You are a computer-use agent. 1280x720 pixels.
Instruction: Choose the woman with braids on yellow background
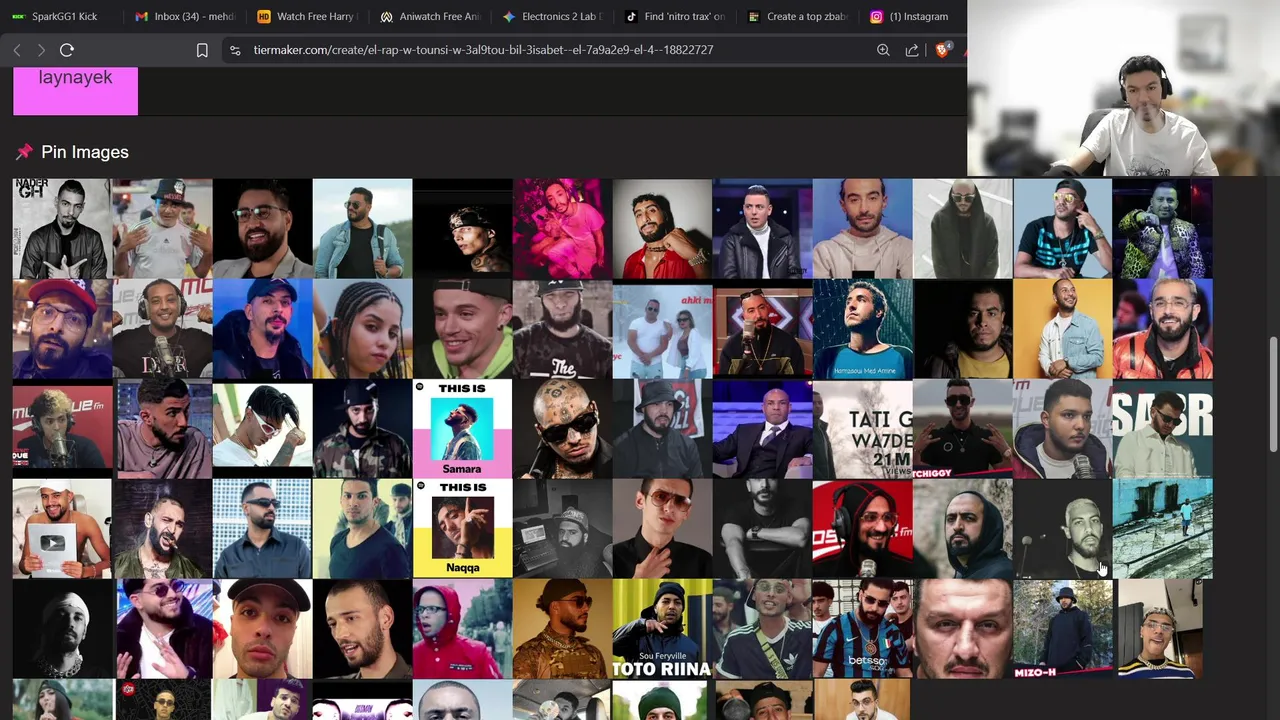(362, 328)
